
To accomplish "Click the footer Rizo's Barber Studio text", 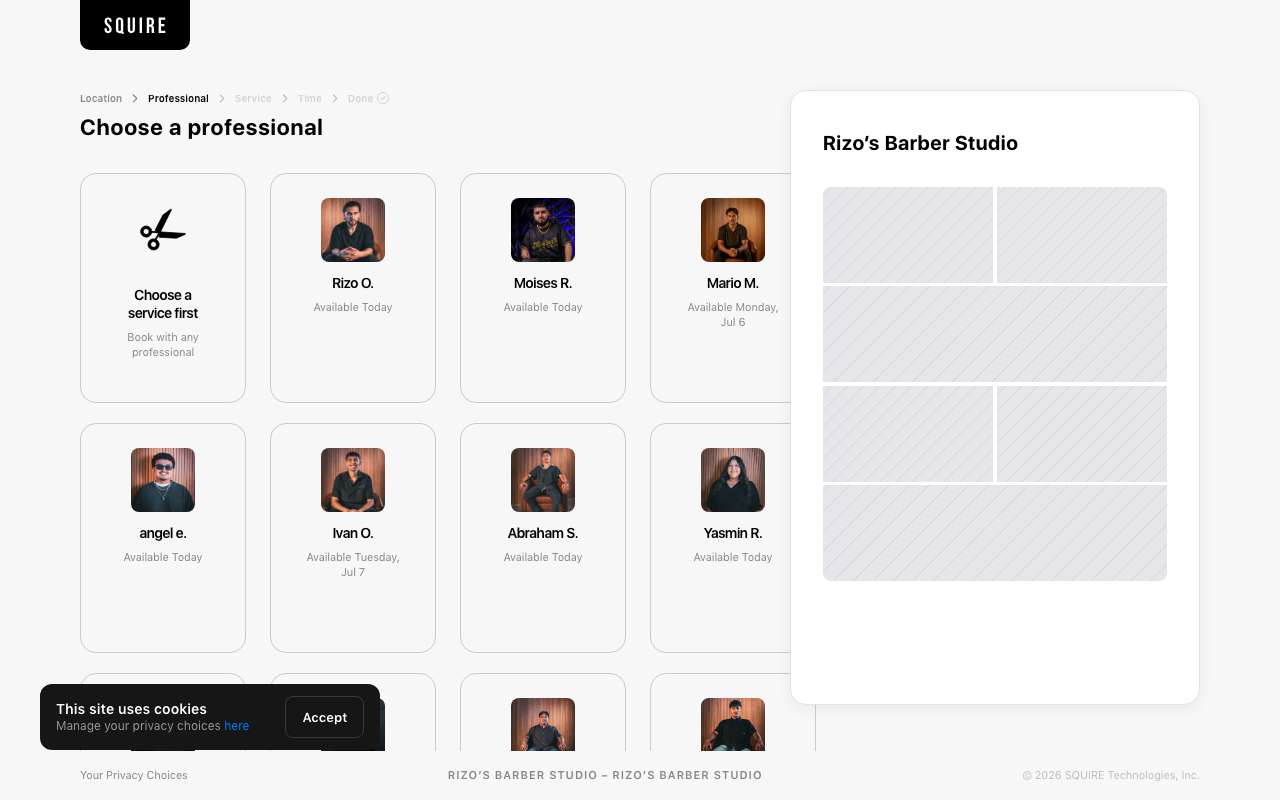I will click(605, 775).
